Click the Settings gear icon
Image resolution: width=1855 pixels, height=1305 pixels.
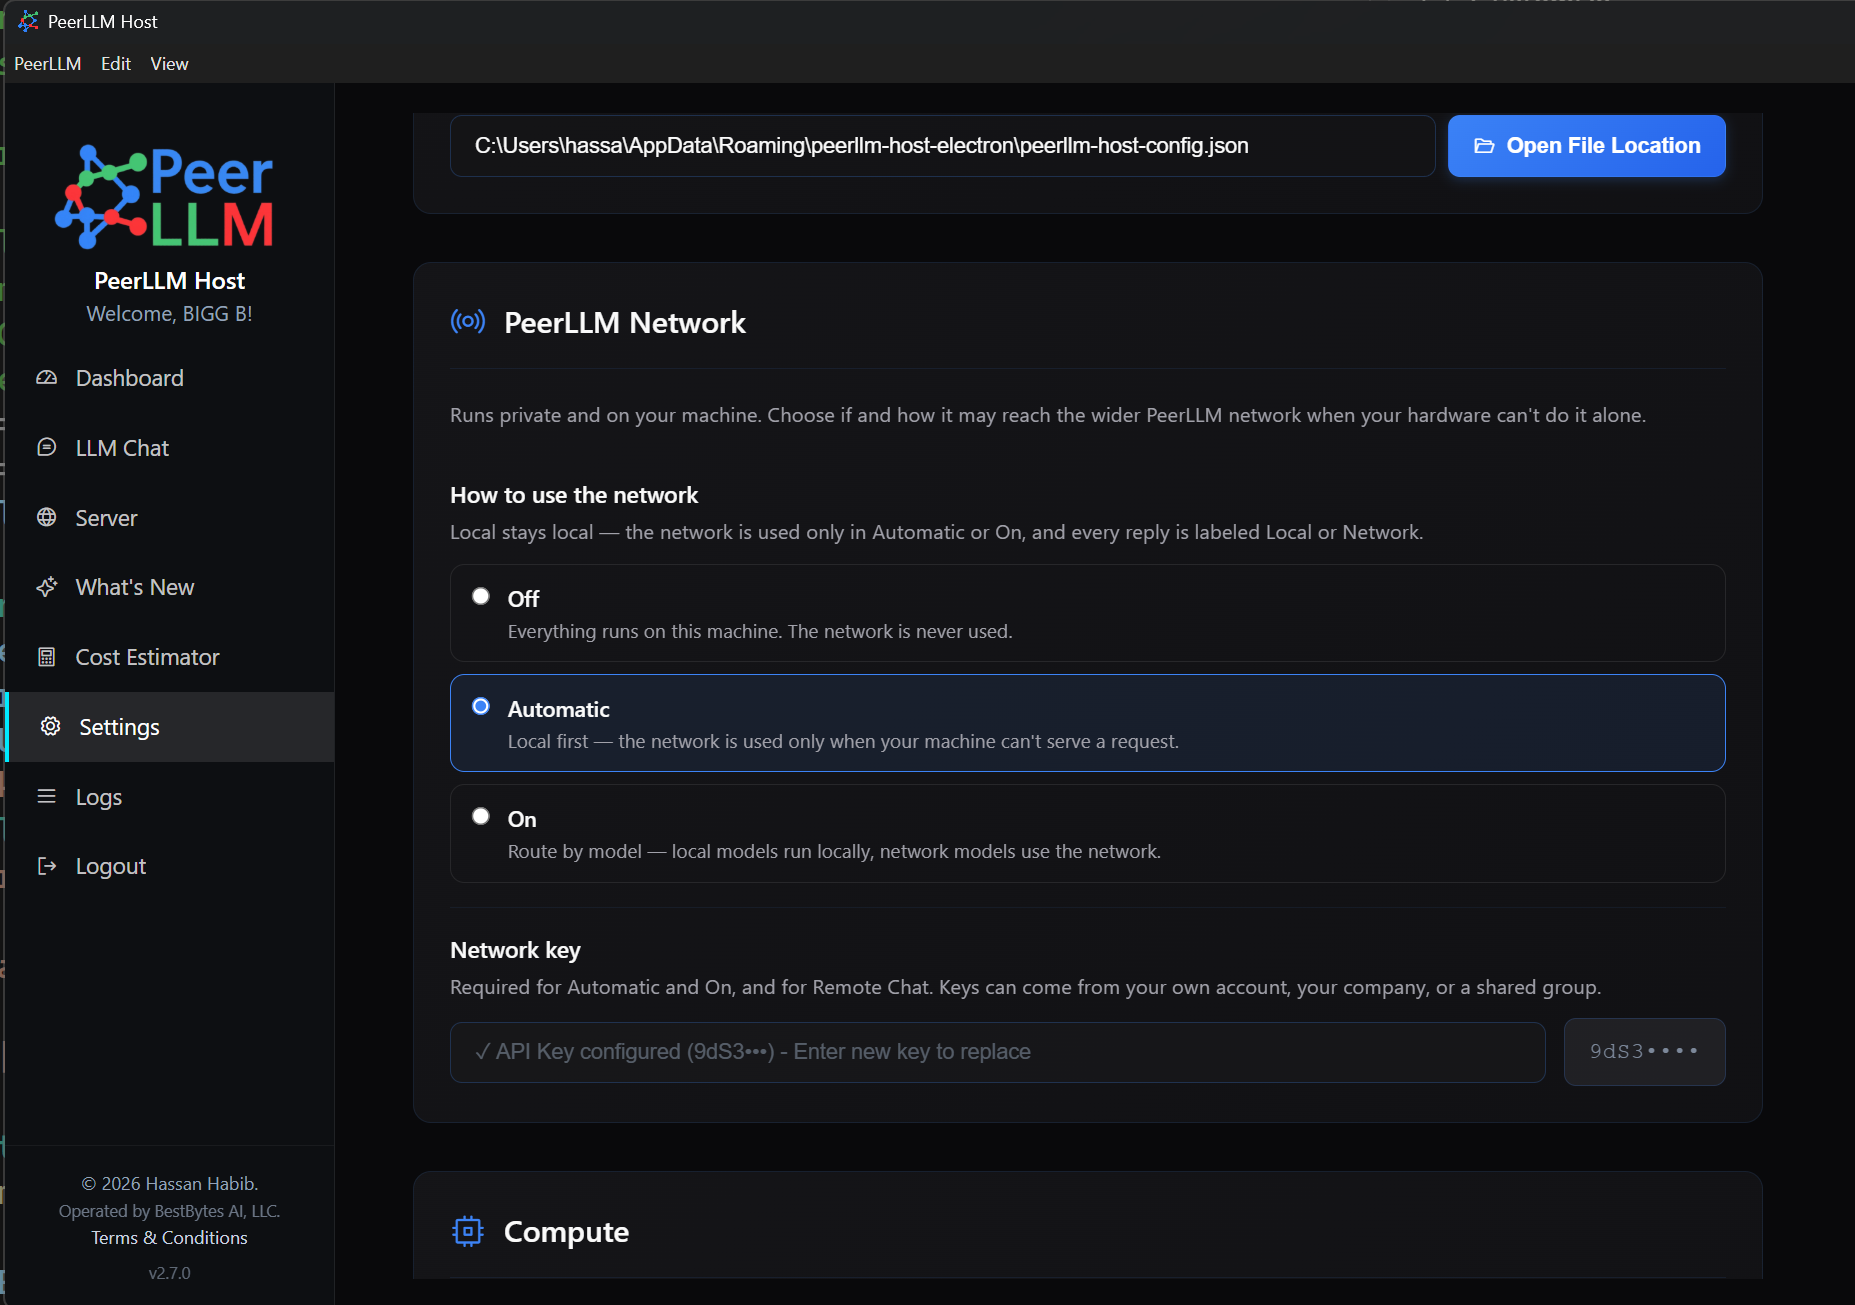pyautogui.click(x=50, y=726)
